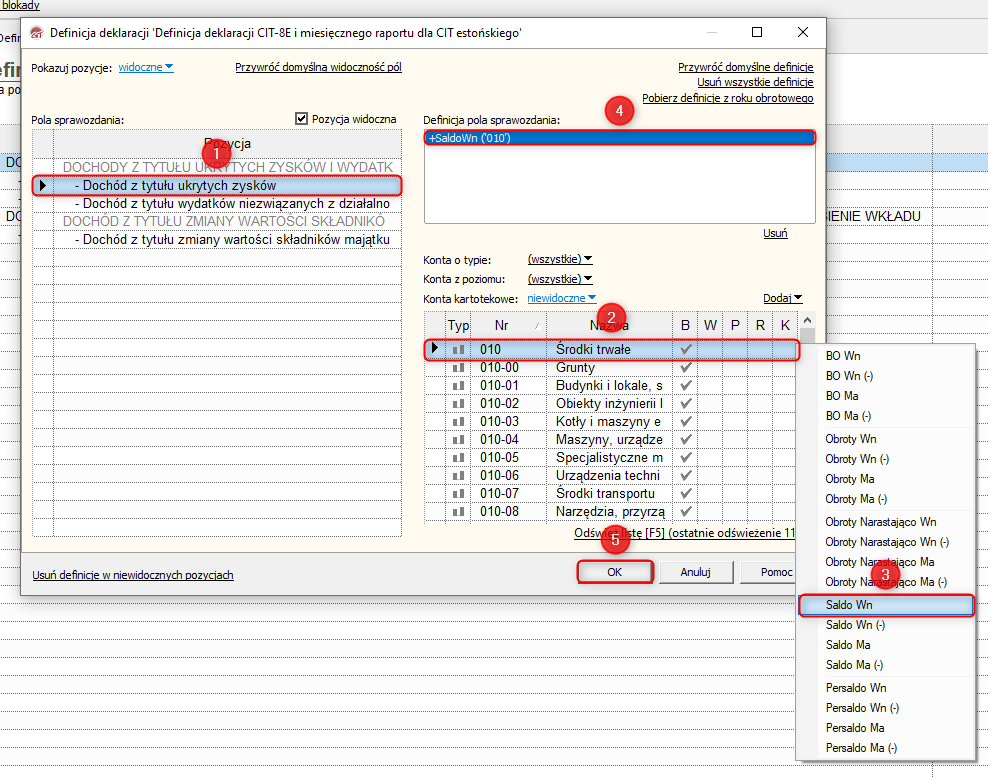Click the row indicator arrow beside account 010
This screenshot has width=988, height=777.
tap(434, 349)
